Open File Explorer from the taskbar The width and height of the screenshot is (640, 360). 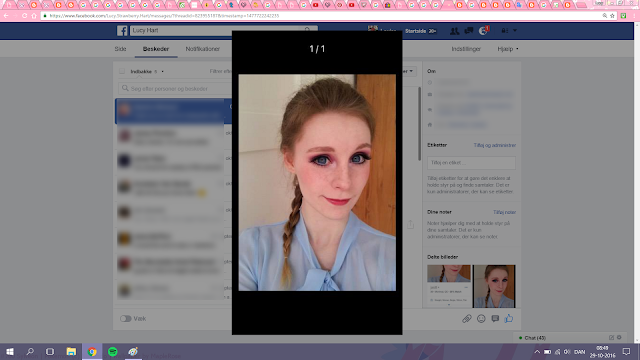click(x=71, y=351)
